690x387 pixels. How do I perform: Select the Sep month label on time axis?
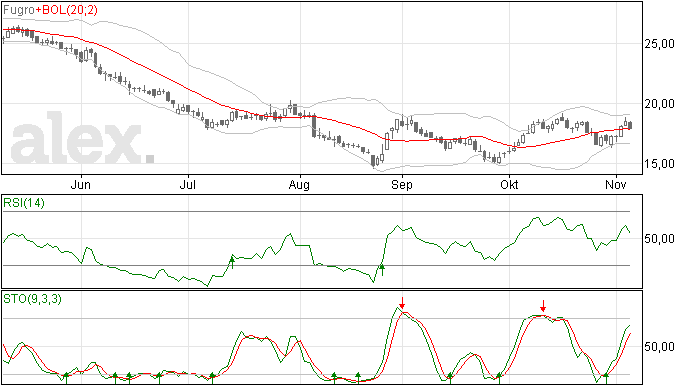[x=402, y=185]
